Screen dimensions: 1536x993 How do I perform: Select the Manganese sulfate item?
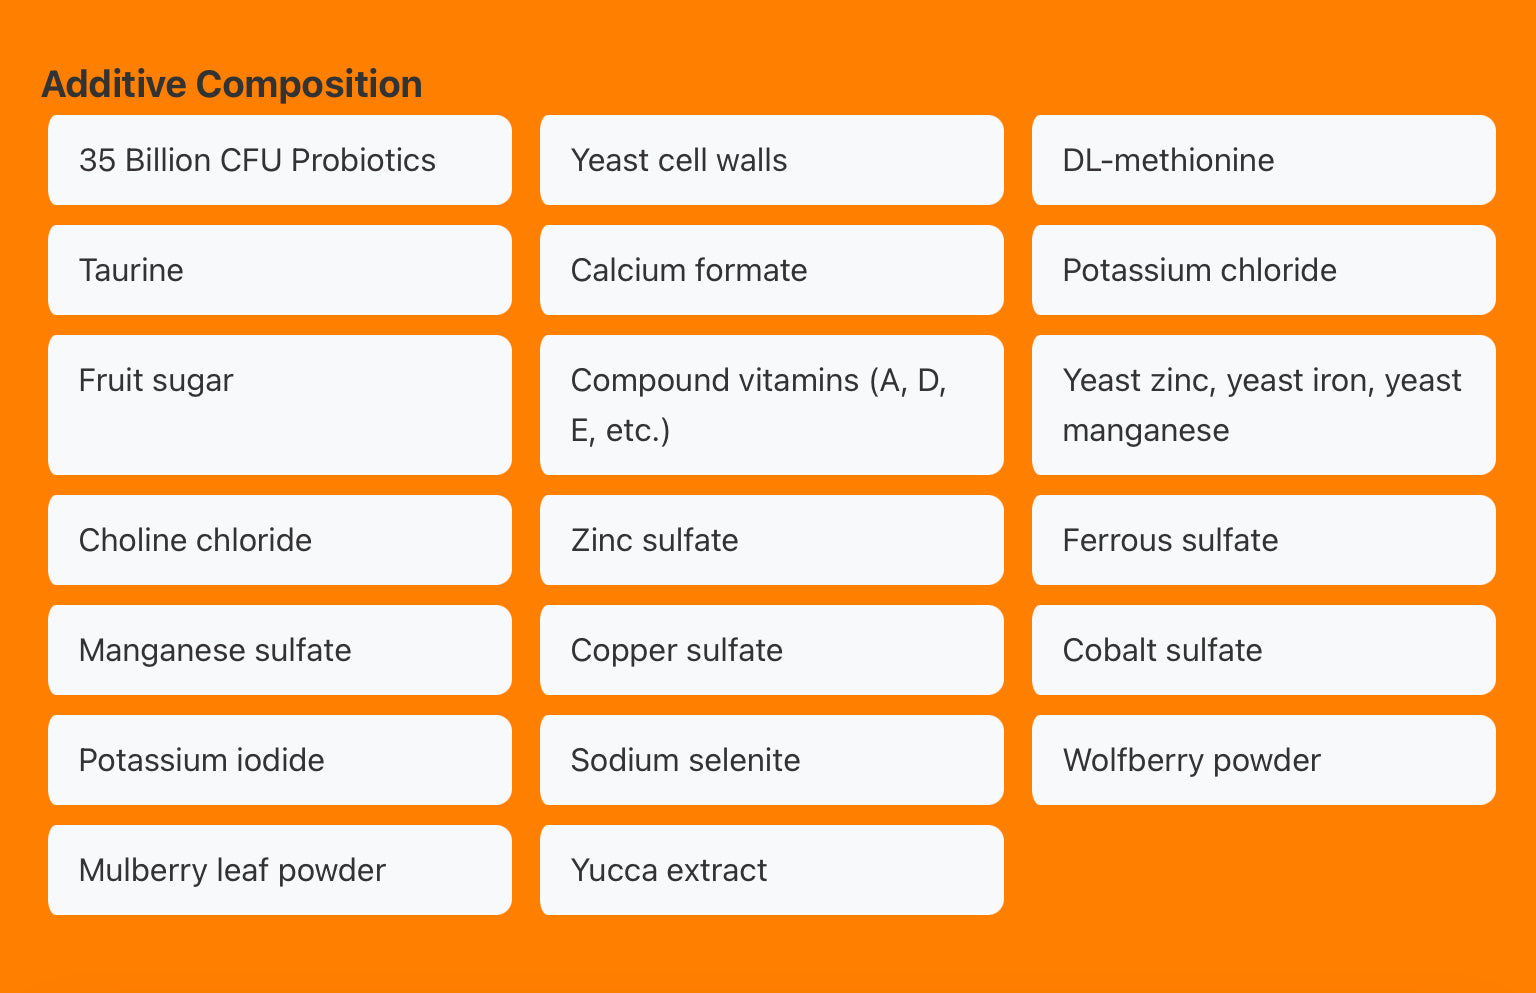(x=279, y=650)
